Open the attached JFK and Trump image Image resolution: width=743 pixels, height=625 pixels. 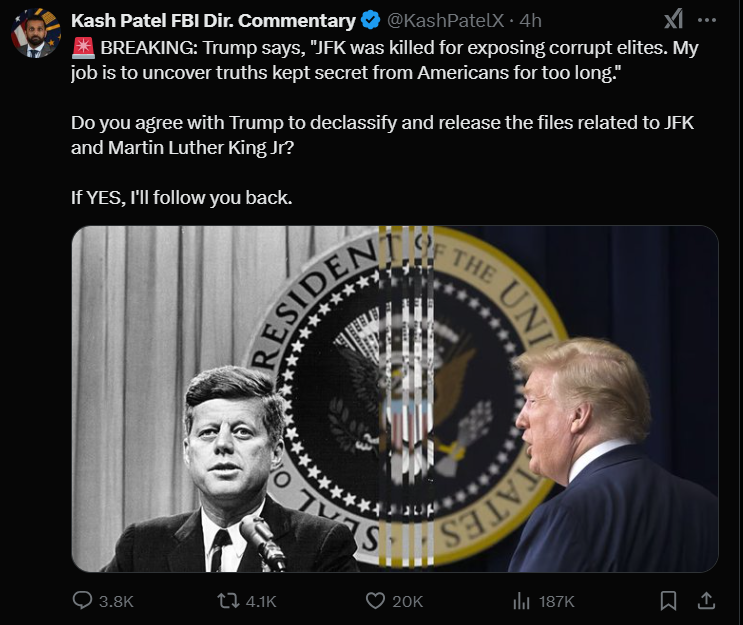pos(395,399)
